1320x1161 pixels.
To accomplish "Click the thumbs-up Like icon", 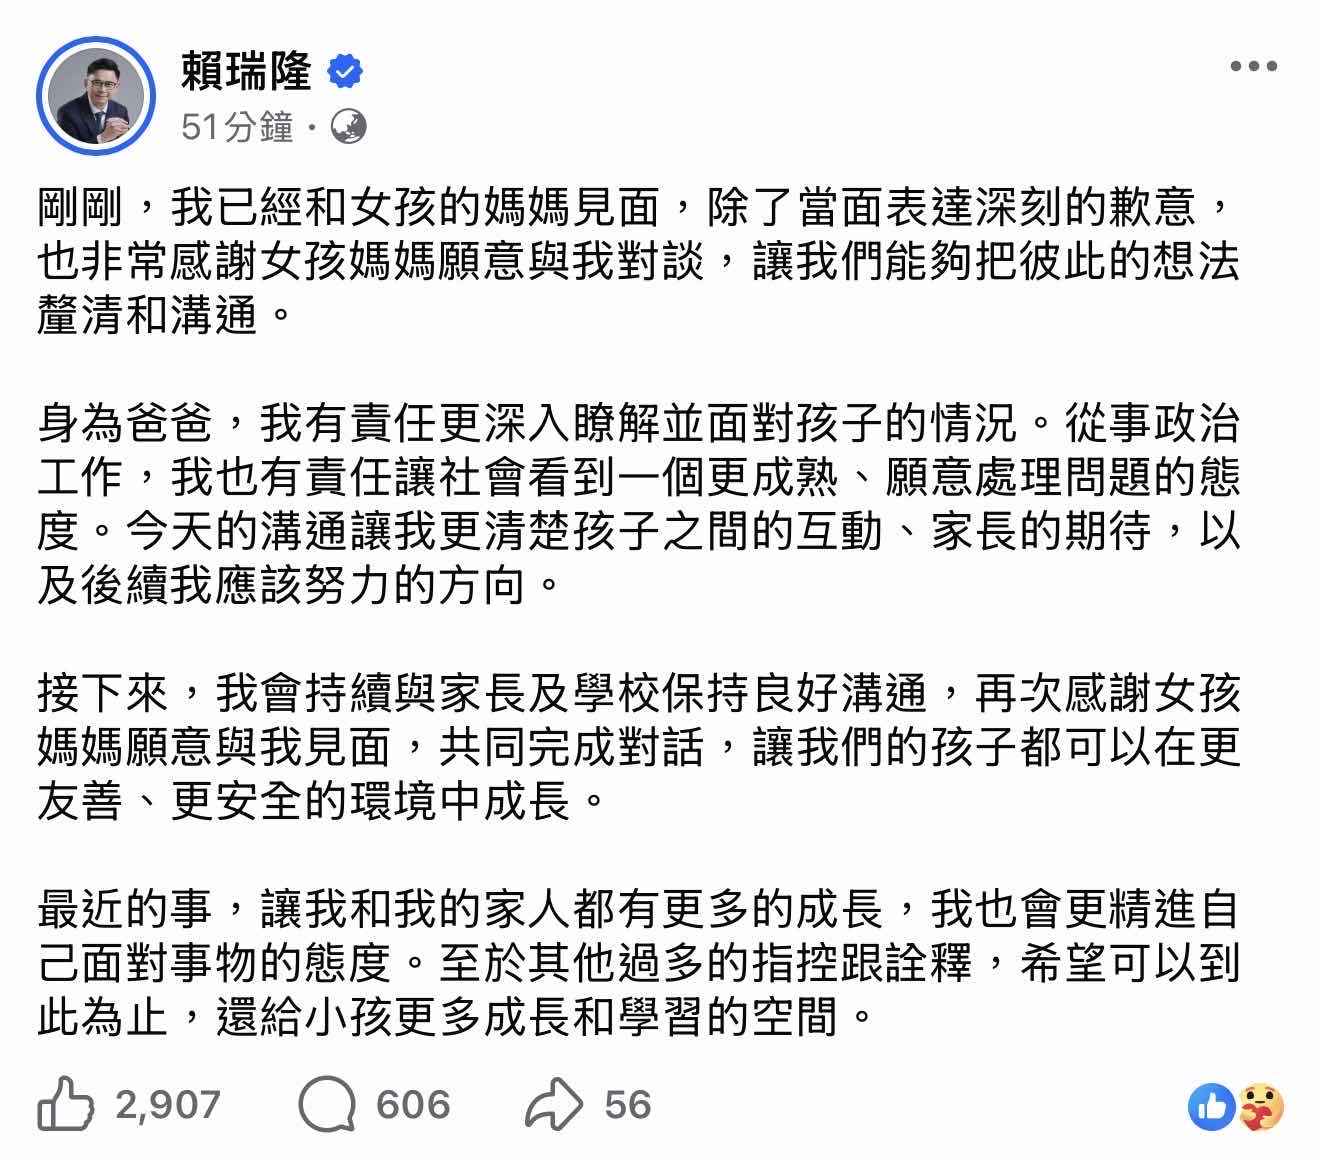I will pyautogui.click(x=66, y=1104).
